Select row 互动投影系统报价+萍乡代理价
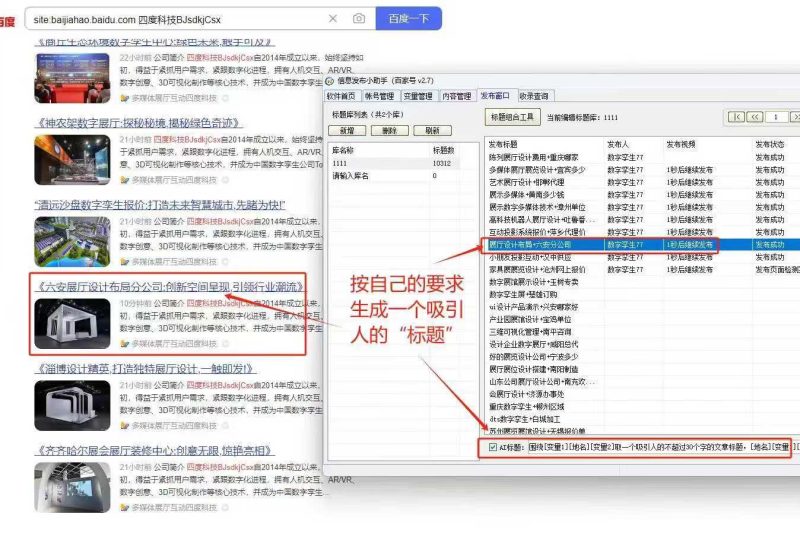The width and height of the screenshot is (800, 533). tap(643, 232)
